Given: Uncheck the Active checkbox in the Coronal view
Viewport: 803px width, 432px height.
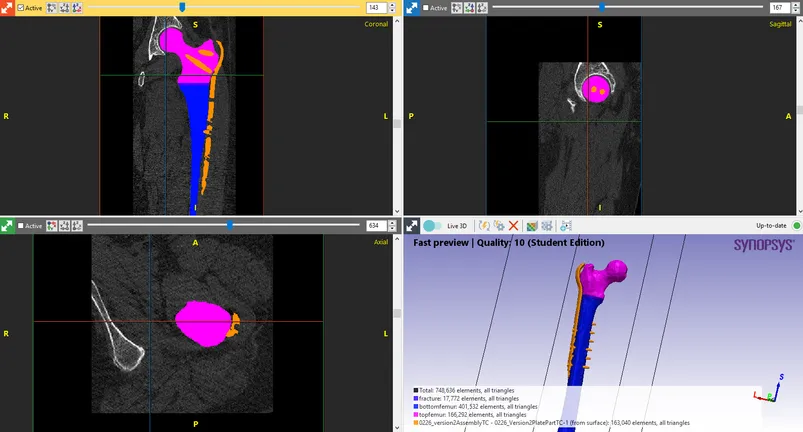Looking at the screenshot, I should tap(21, 7).
